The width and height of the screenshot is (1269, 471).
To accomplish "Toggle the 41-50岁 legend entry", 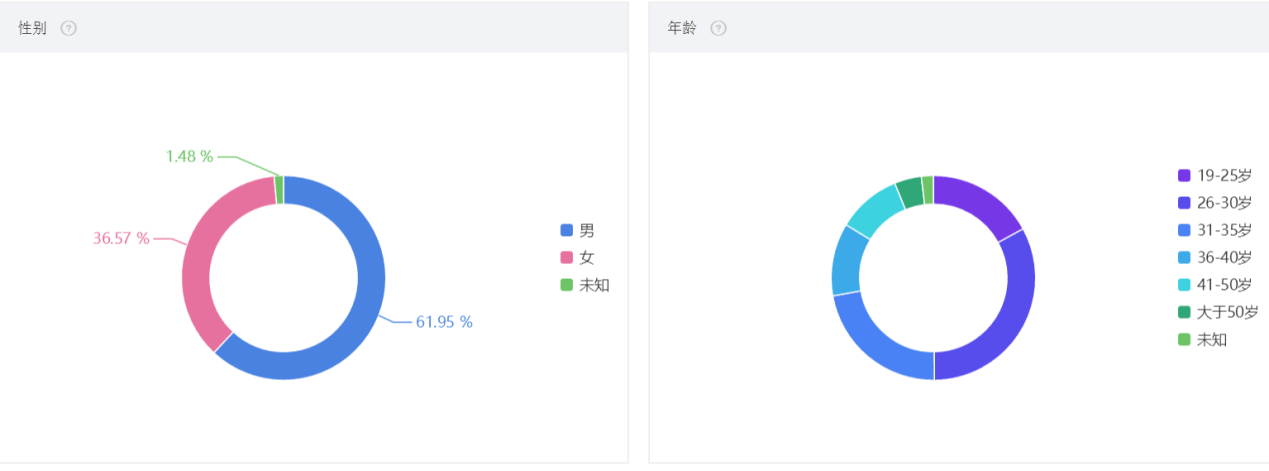I will (x=1215, y=284).
